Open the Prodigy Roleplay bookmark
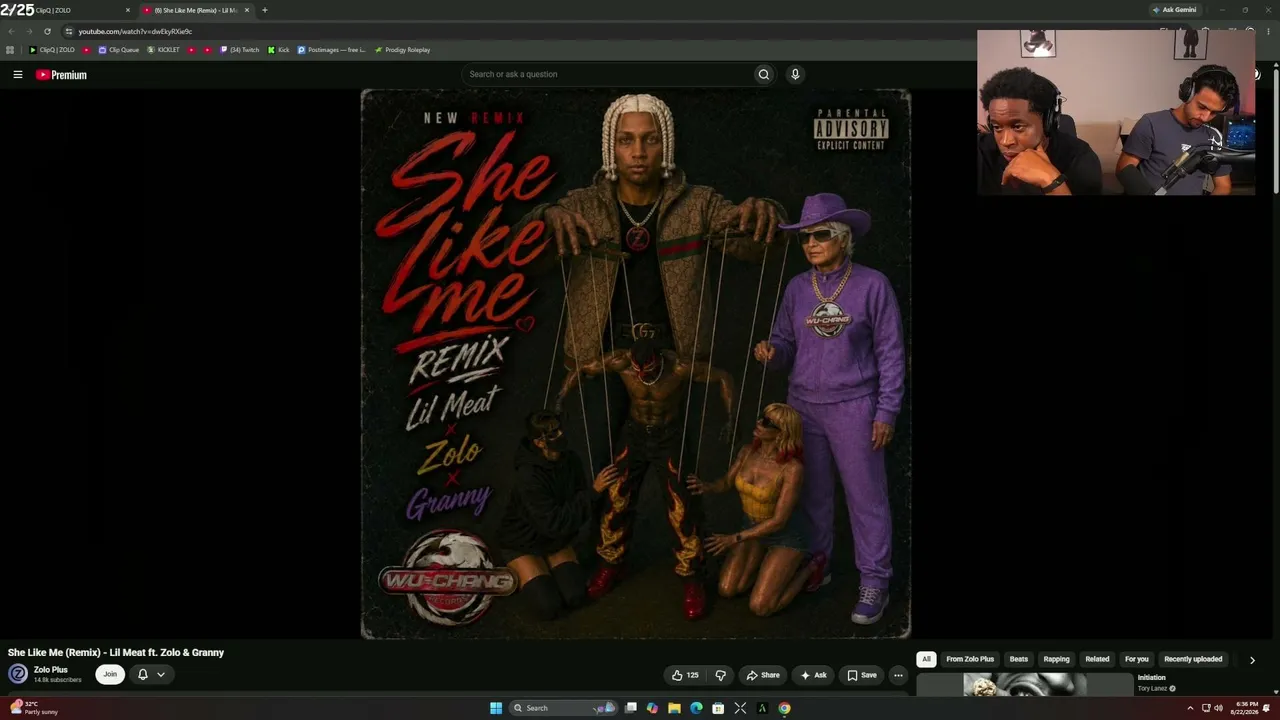 click(402, 50)
